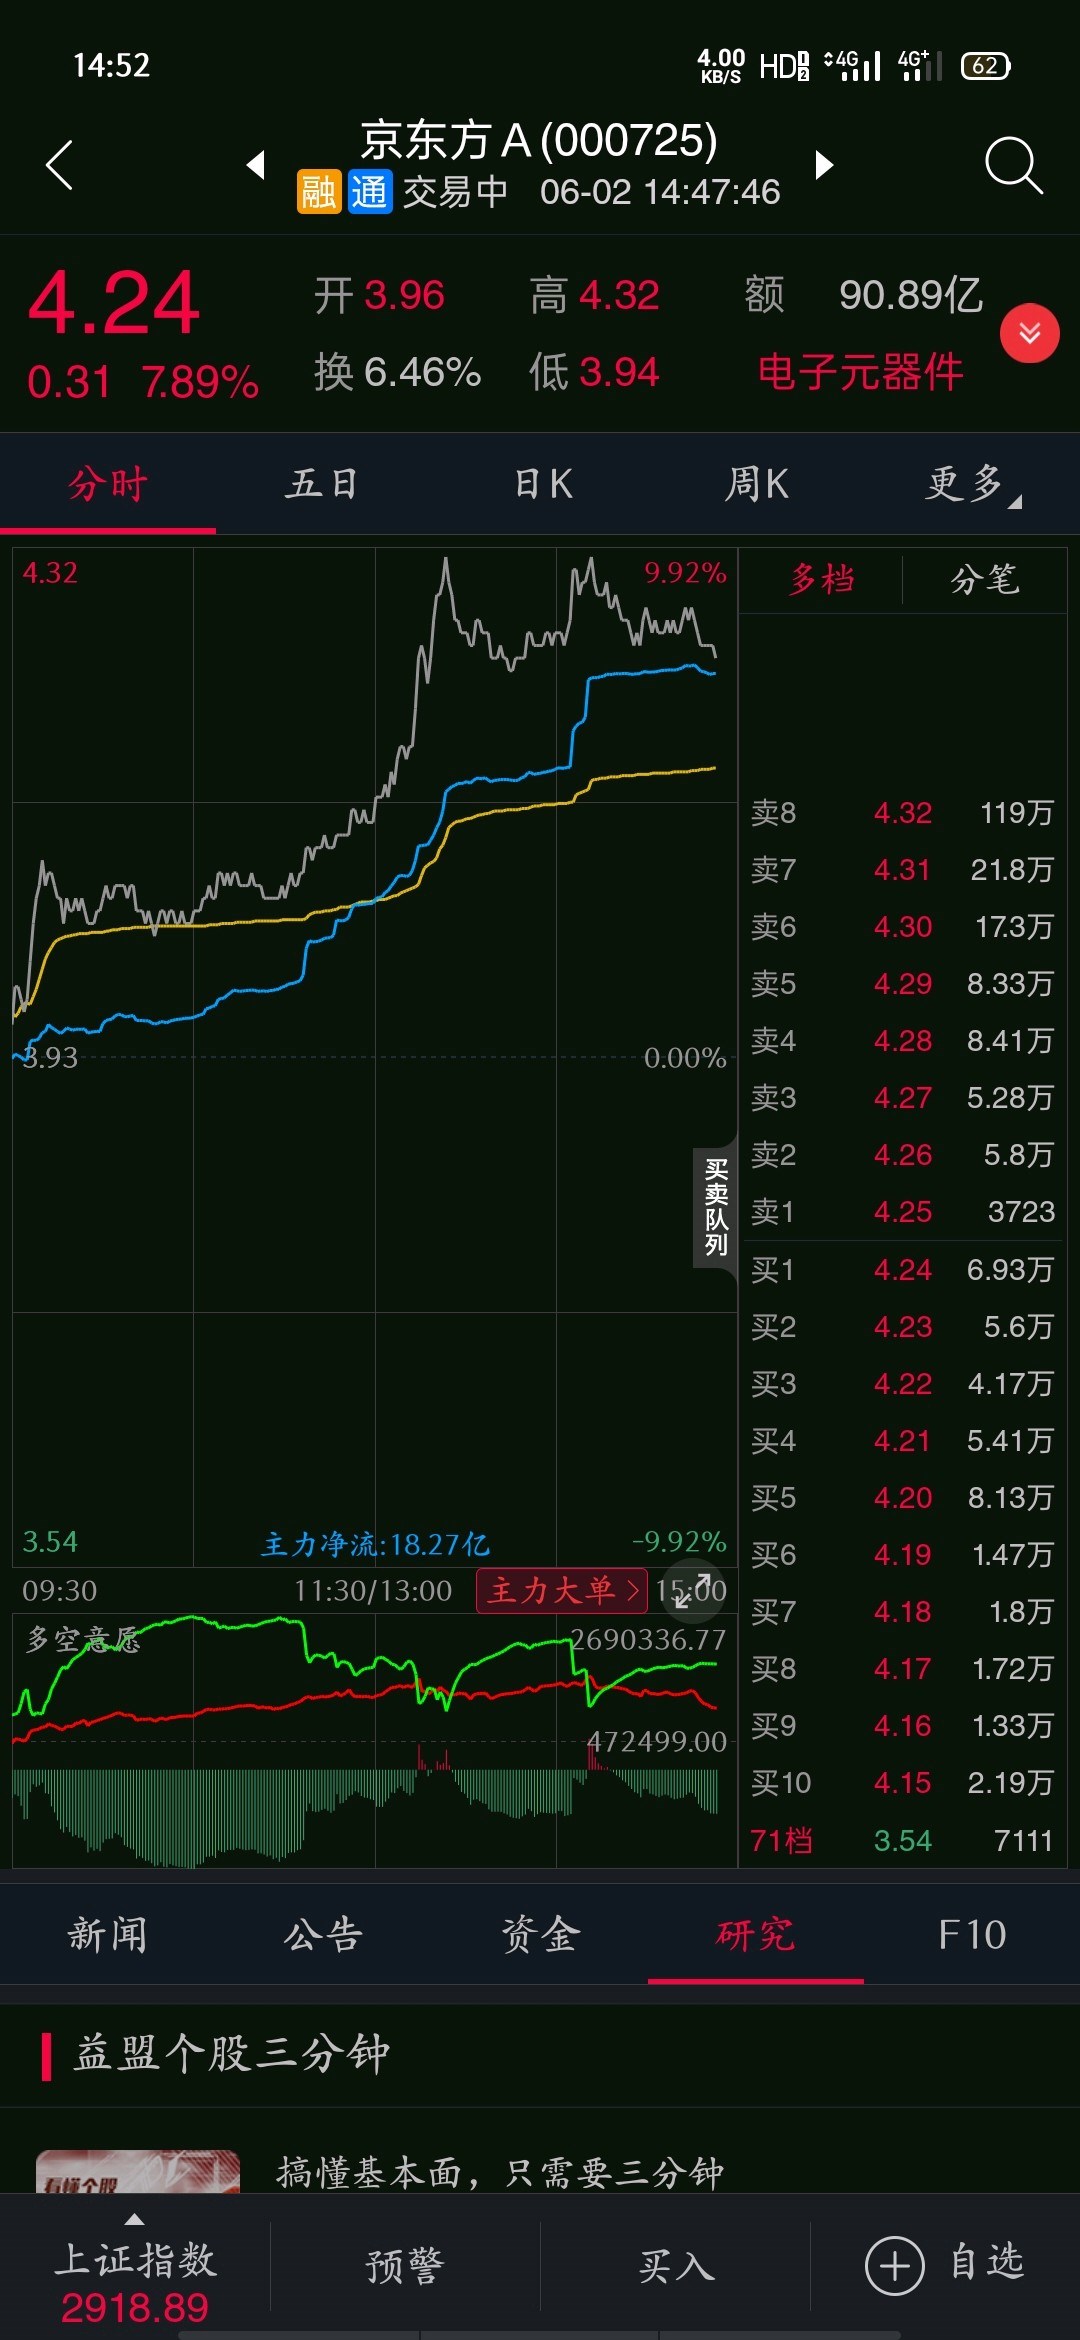This screenshot has width=1080, height=2340.
Task: Open article 搞懂基本面，只需要三分钟
Action: [500, 2172]
